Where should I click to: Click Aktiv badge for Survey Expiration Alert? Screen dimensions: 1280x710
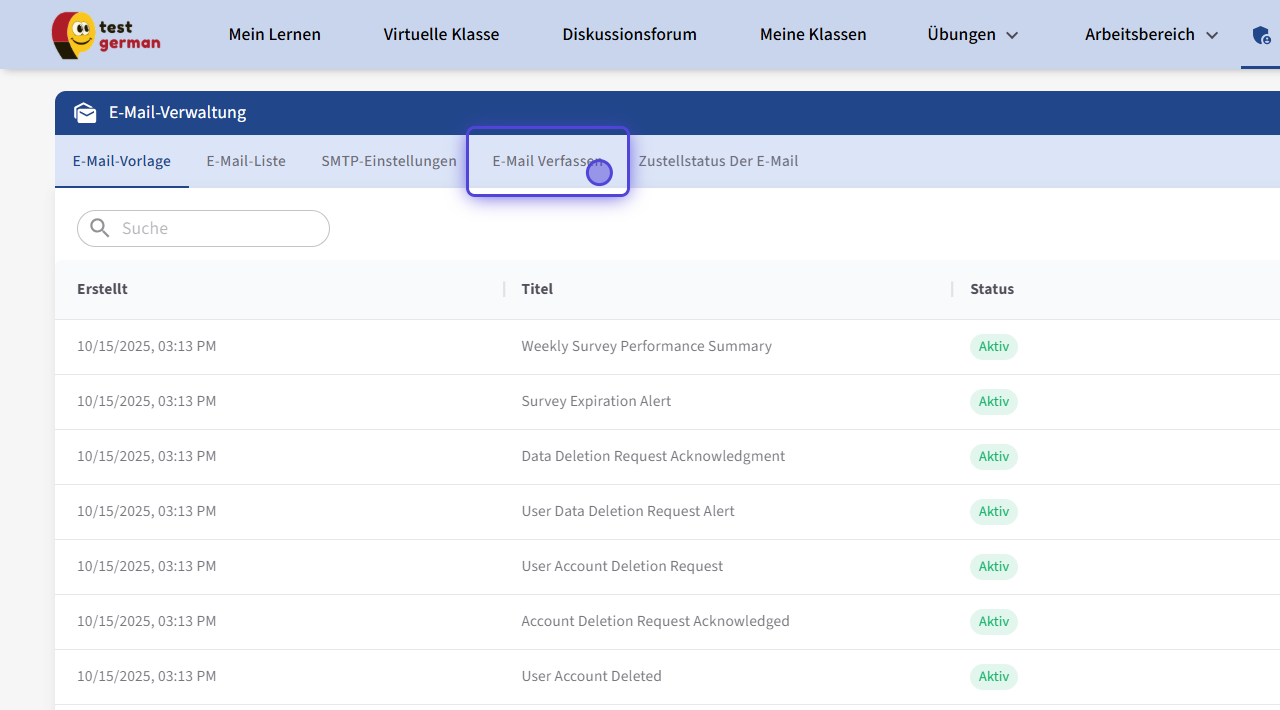point(993,402)
